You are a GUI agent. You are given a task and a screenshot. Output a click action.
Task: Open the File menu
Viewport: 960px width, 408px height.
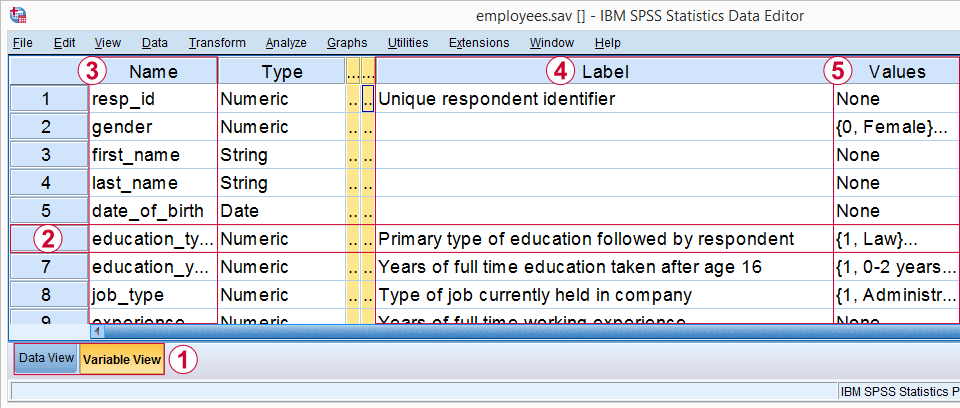pyautogui.click(x=23, y=43)
